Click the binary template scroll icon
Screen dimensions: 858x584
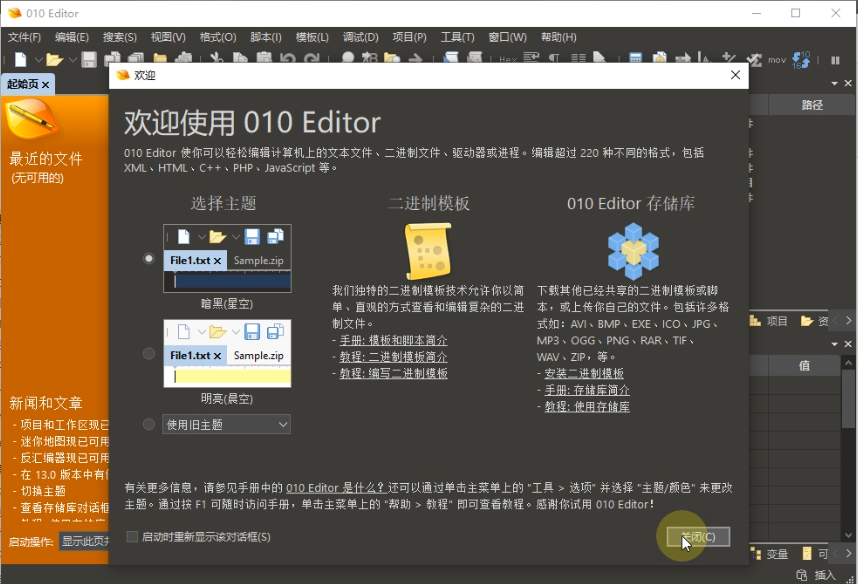[428, 251]
